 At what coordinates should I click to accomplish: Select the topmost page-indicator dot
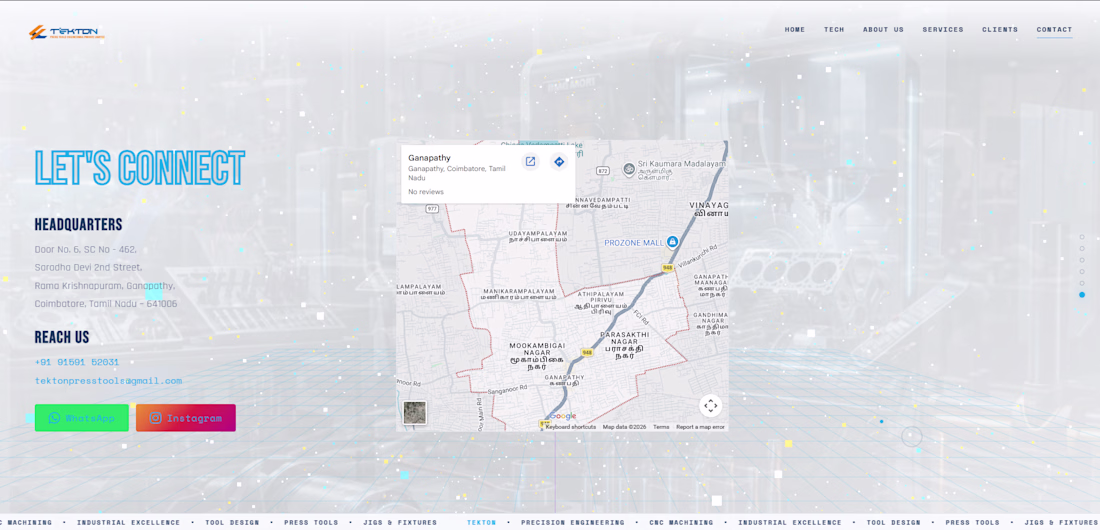tap(1082, 237)
